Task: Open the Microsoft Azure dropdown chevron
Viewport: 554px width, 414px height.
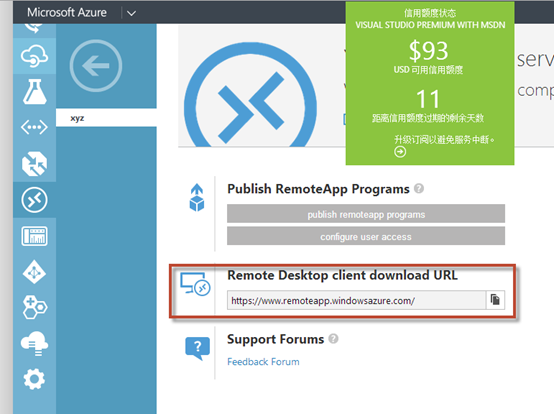Action: point(131,13)
